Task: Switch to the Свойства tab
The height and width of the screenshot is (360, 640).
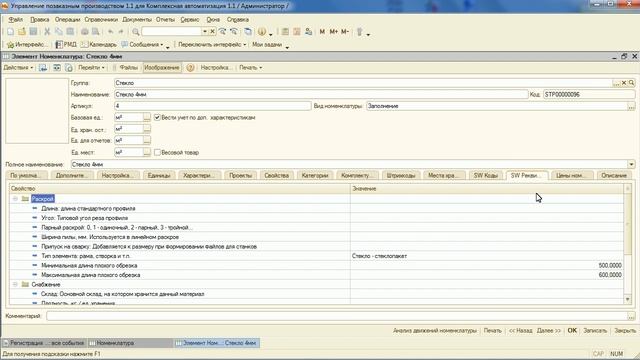Action: [276, 176]
